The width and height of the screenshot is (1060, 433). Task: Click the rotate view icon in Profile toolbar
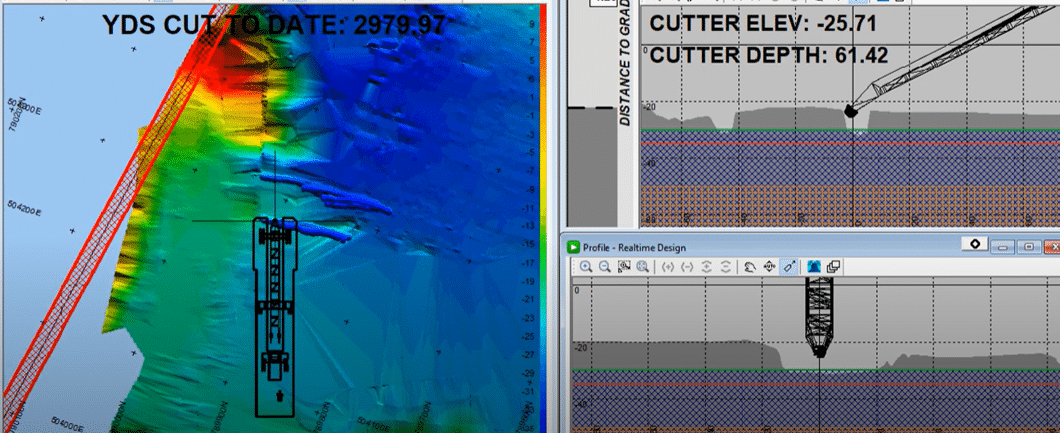(x=750, y=267)
